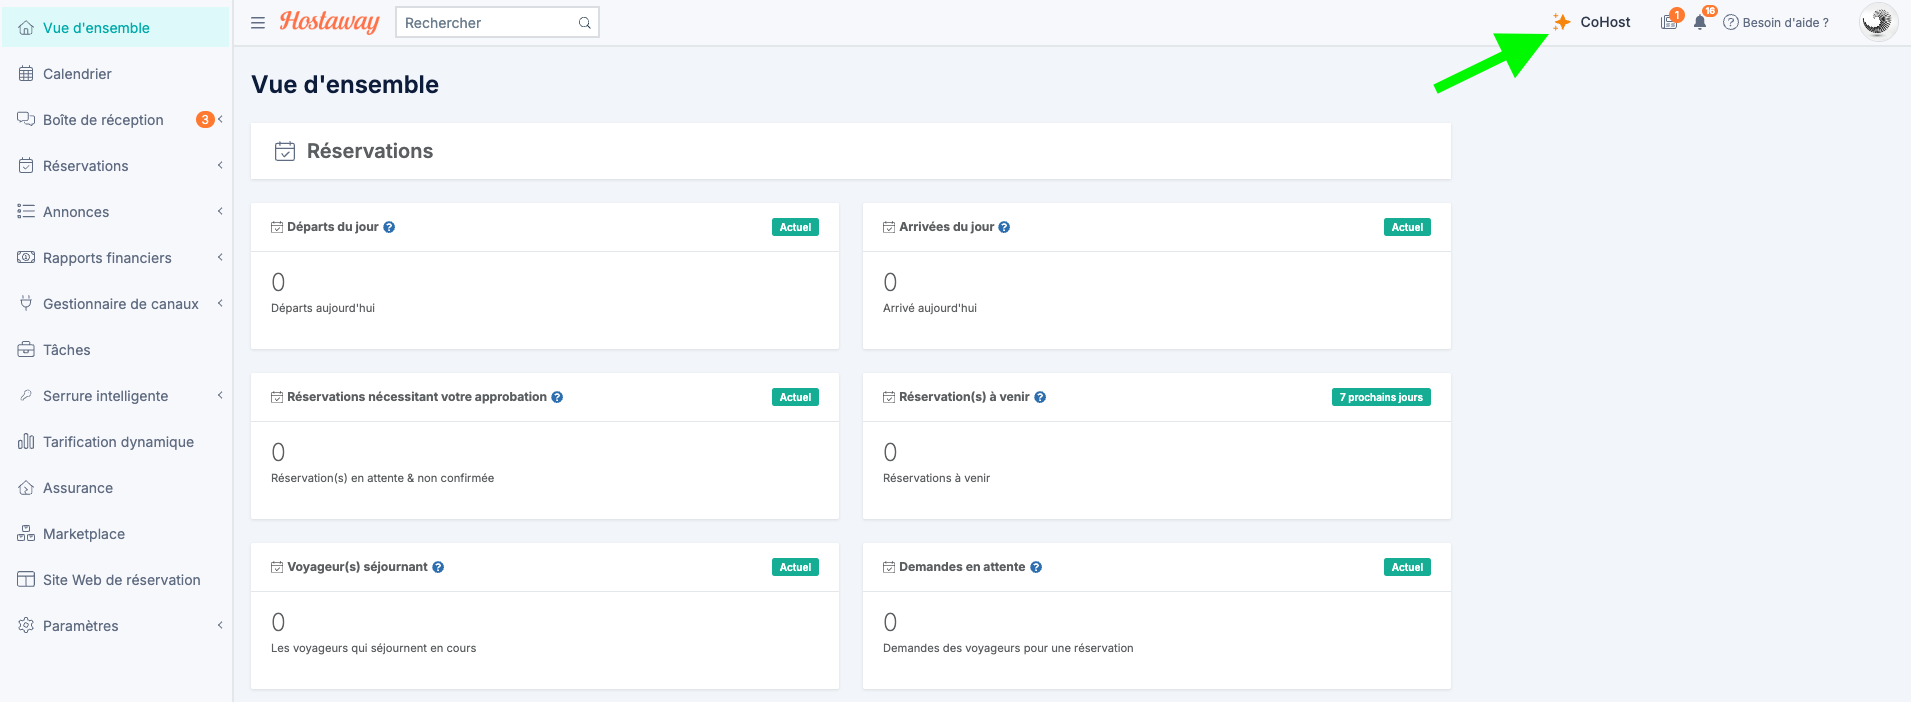Open the CoHost sparkle icon
1911x702 pixels.
(1561, 22)
